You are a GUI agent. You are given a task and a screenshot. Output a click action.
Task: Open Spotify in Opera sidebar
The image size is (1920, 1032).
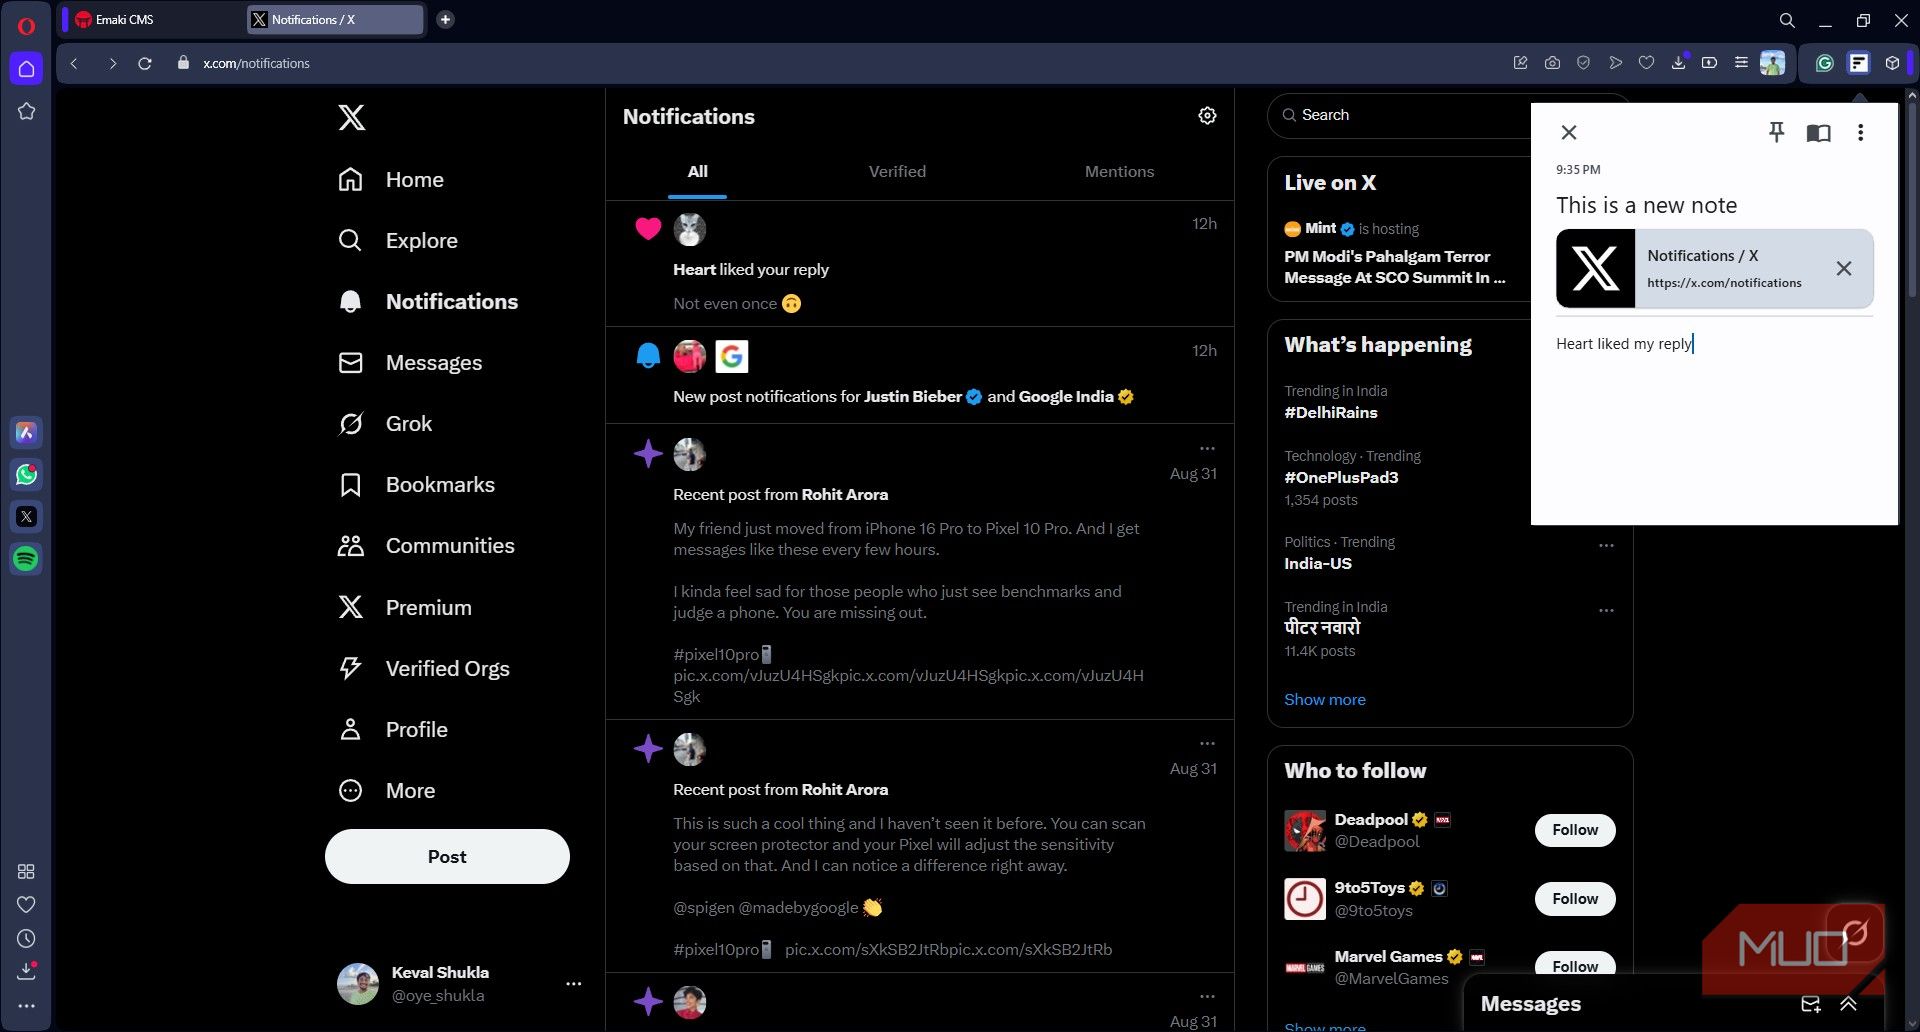(x=27, y=558)
